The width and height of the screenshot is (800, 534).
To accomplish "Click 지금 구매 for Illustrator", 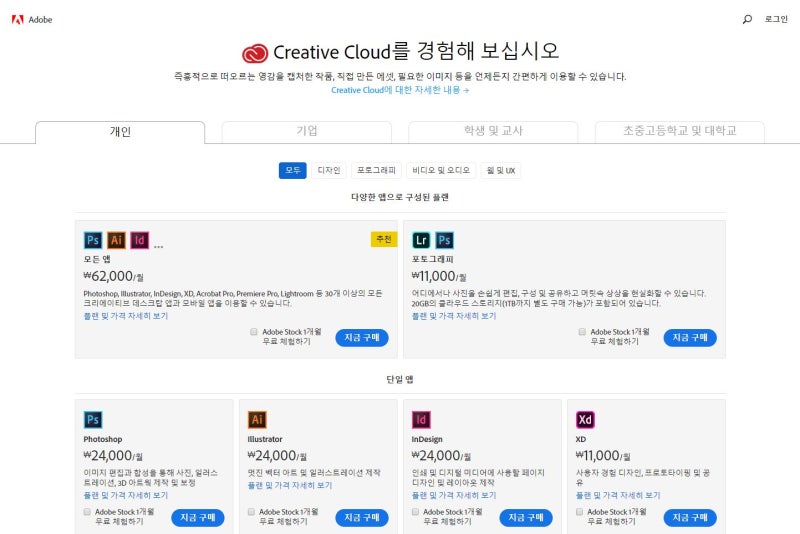I will pyautogui.click(x=362, y=518).
